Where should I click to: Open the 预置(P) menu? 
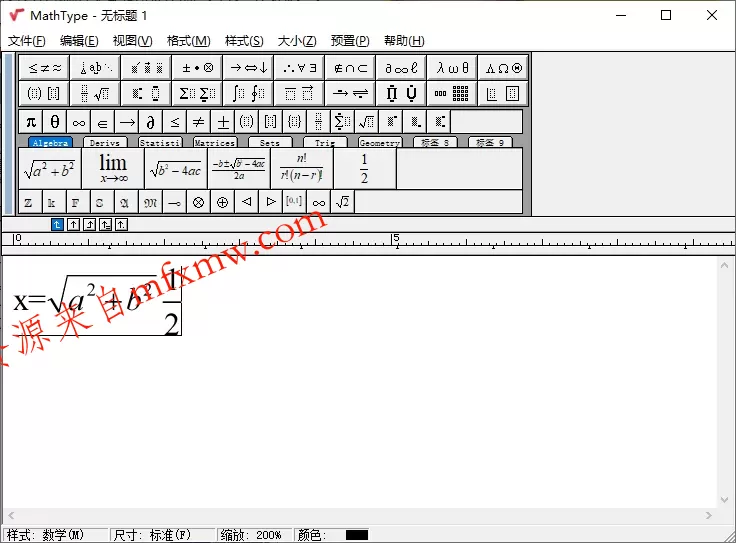pyautogui.click(x=350, y=41)
